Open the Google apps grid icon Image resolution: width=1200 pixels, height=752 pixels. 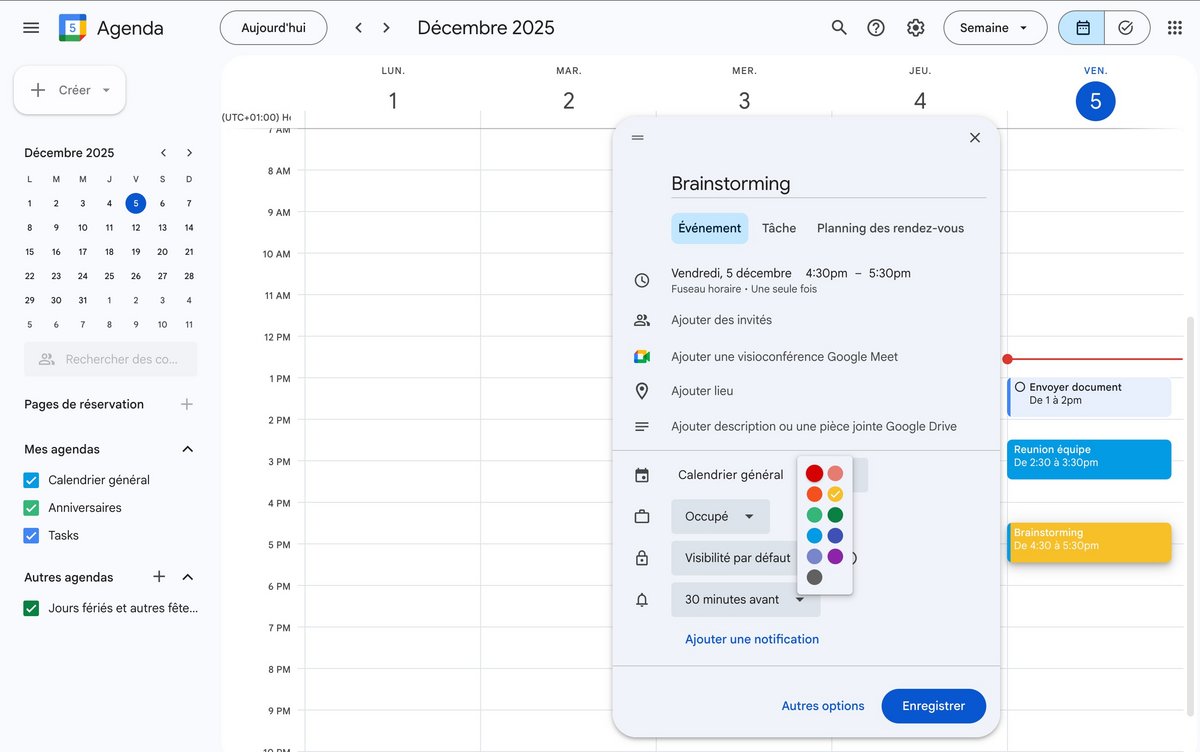[1175, 28]
